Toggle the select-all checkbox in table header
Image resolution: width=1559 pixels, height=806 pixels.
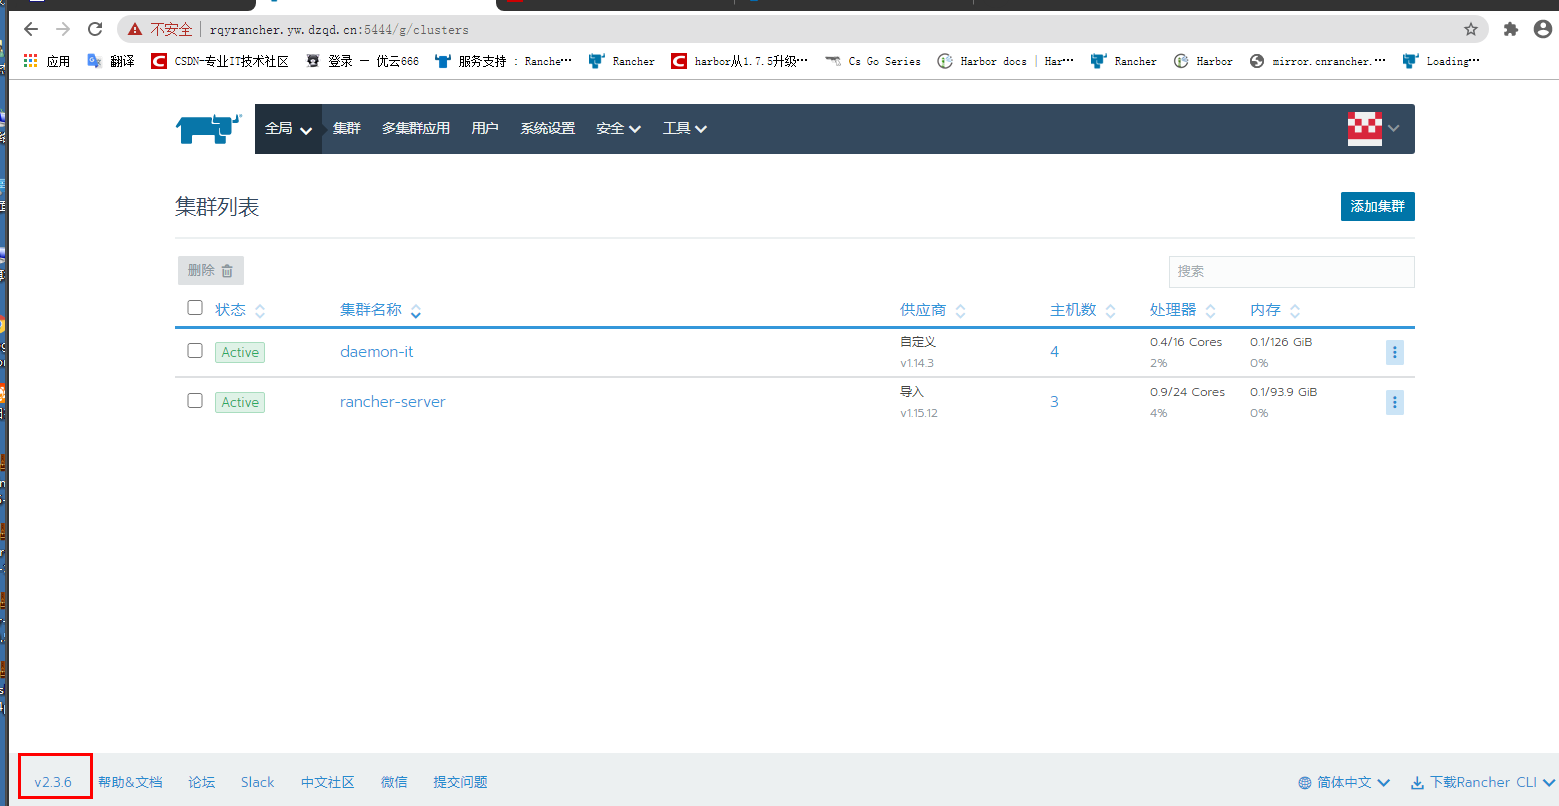pyautogui.click(x=194, y=307)
